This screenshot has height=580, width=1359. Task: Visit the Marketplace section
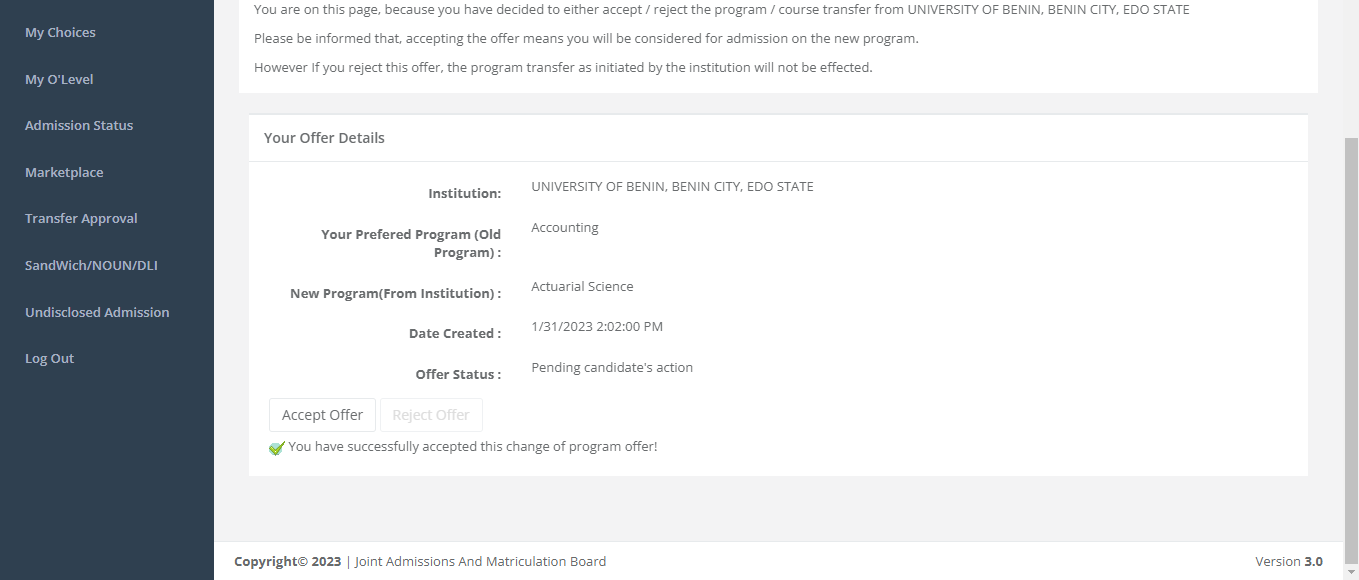[x=64, y=171]
